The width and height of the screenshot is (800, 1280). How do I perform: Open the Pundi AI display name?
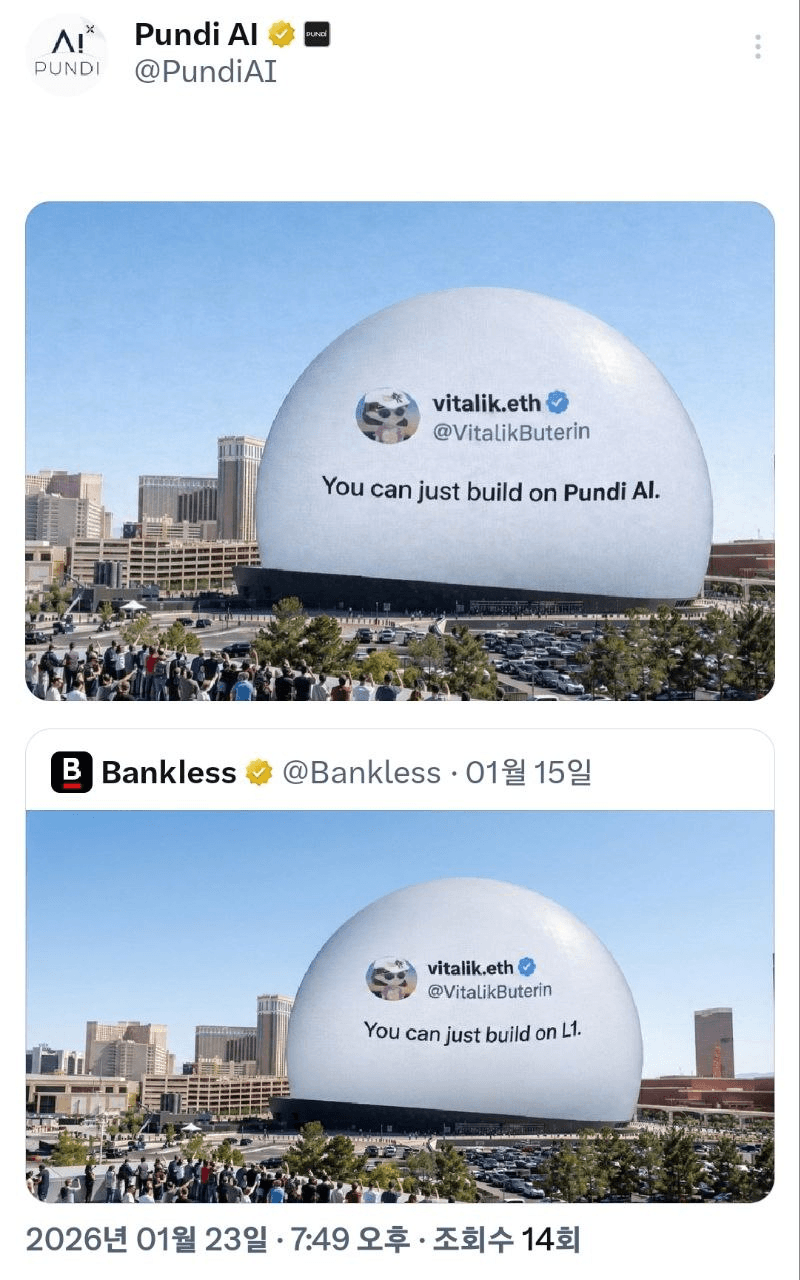point(197,35)
